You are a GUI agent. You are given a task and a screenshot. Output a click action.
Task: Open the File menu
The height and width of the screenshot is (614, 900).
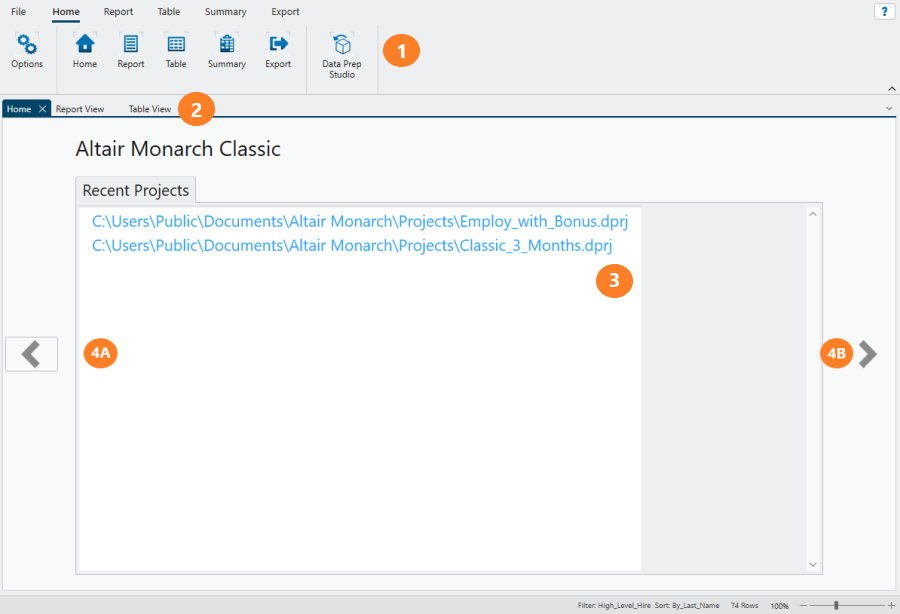pos(18,11)
